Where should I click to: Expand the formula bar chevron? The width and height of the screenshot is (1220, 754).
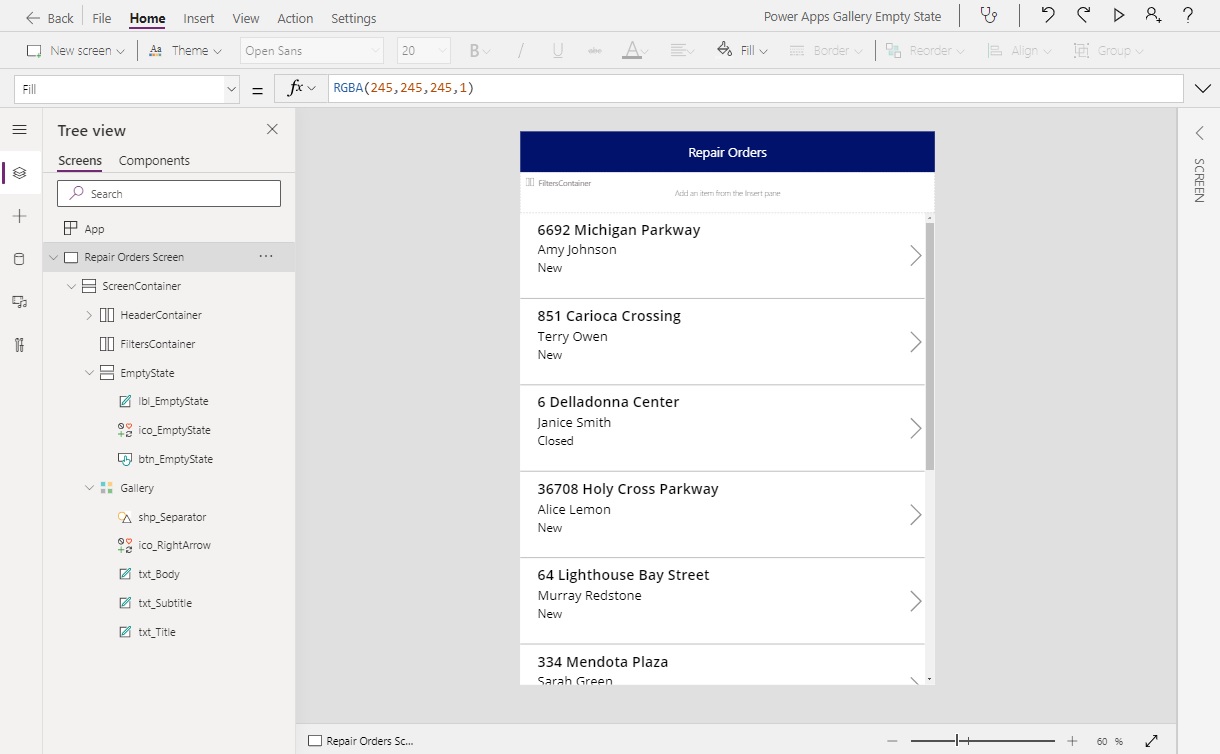1202,89
